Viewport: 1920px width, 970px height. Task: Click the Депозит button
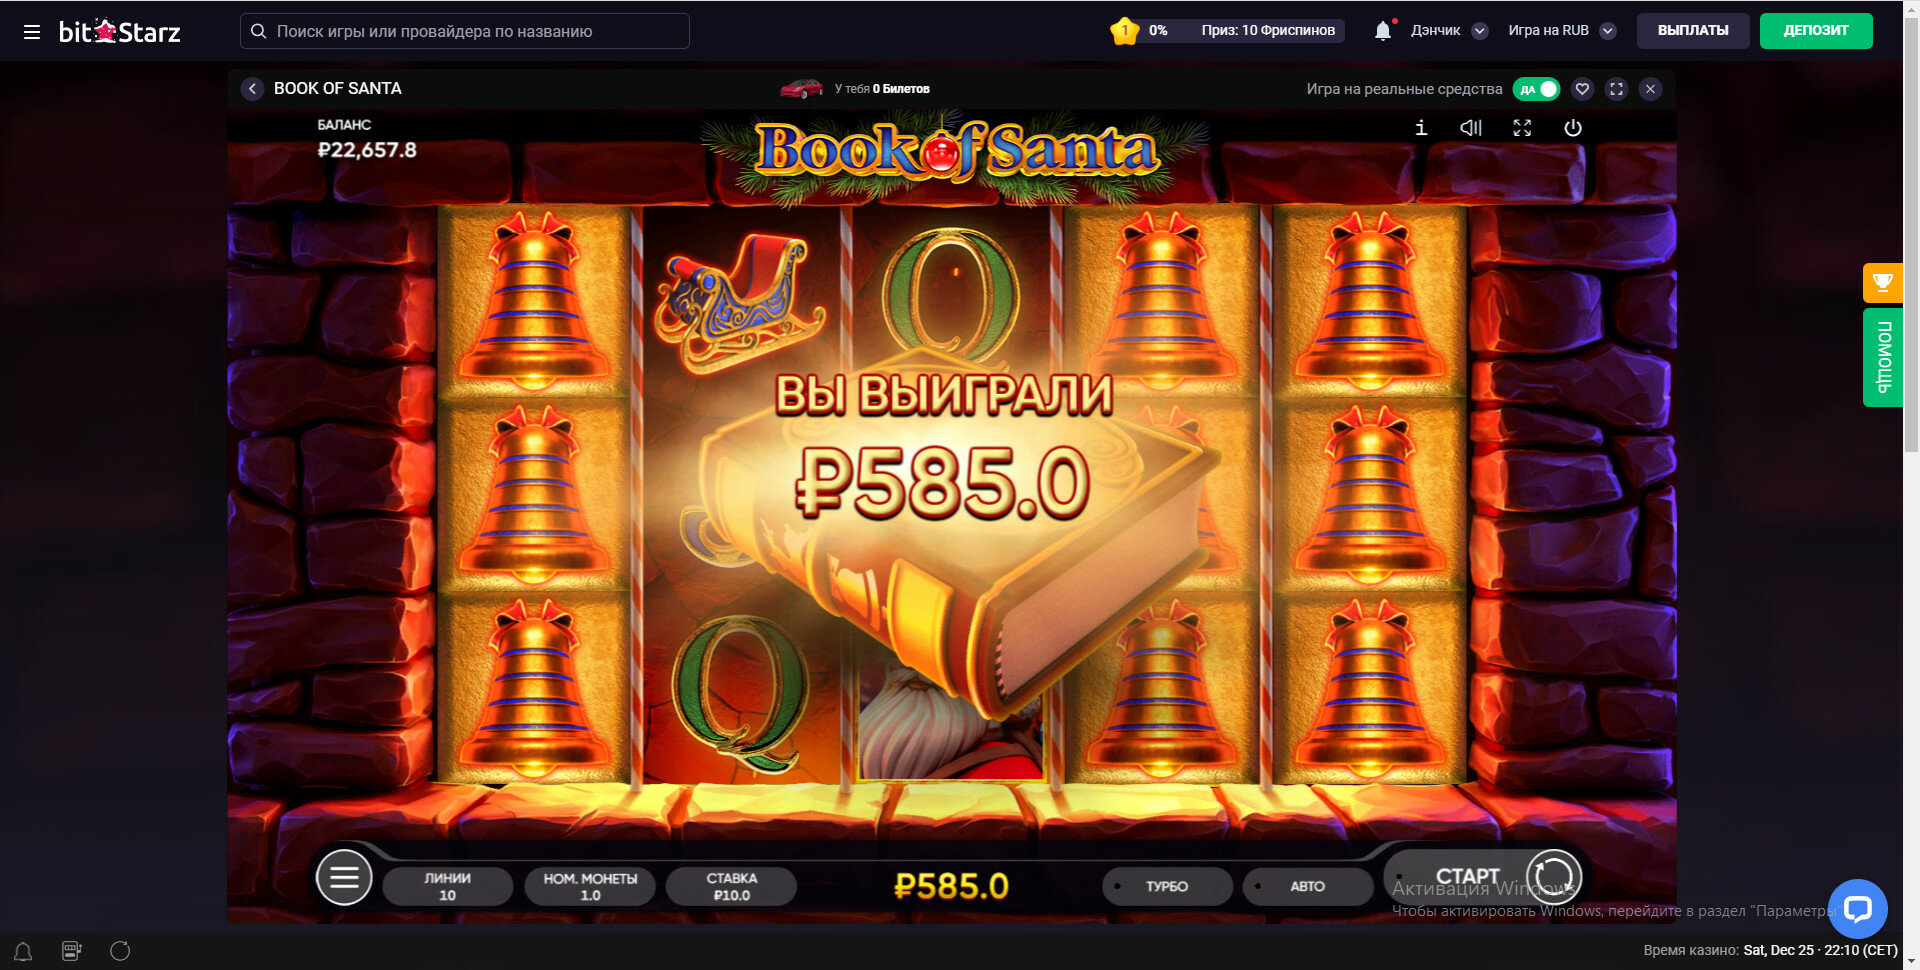point(1816,31)
